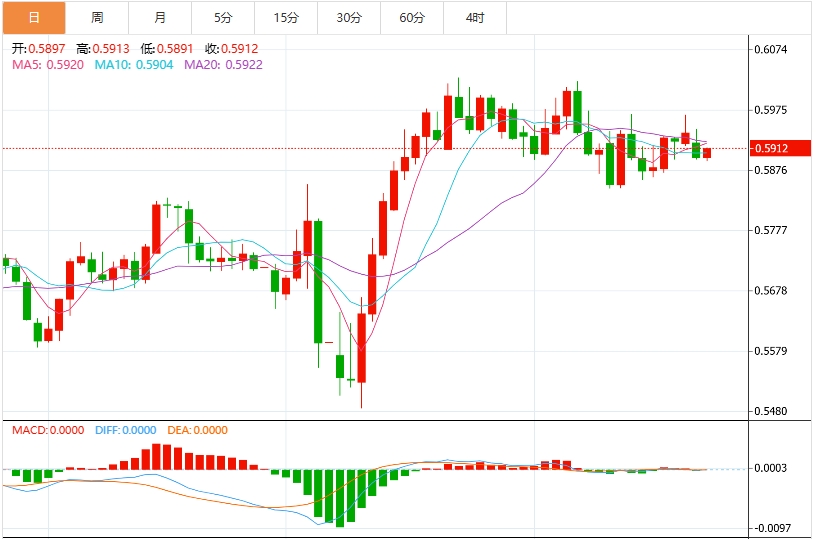Click the DIFF: 0.0000 label
The width and height of the screenshot is (819, 539).
[125, 430]
